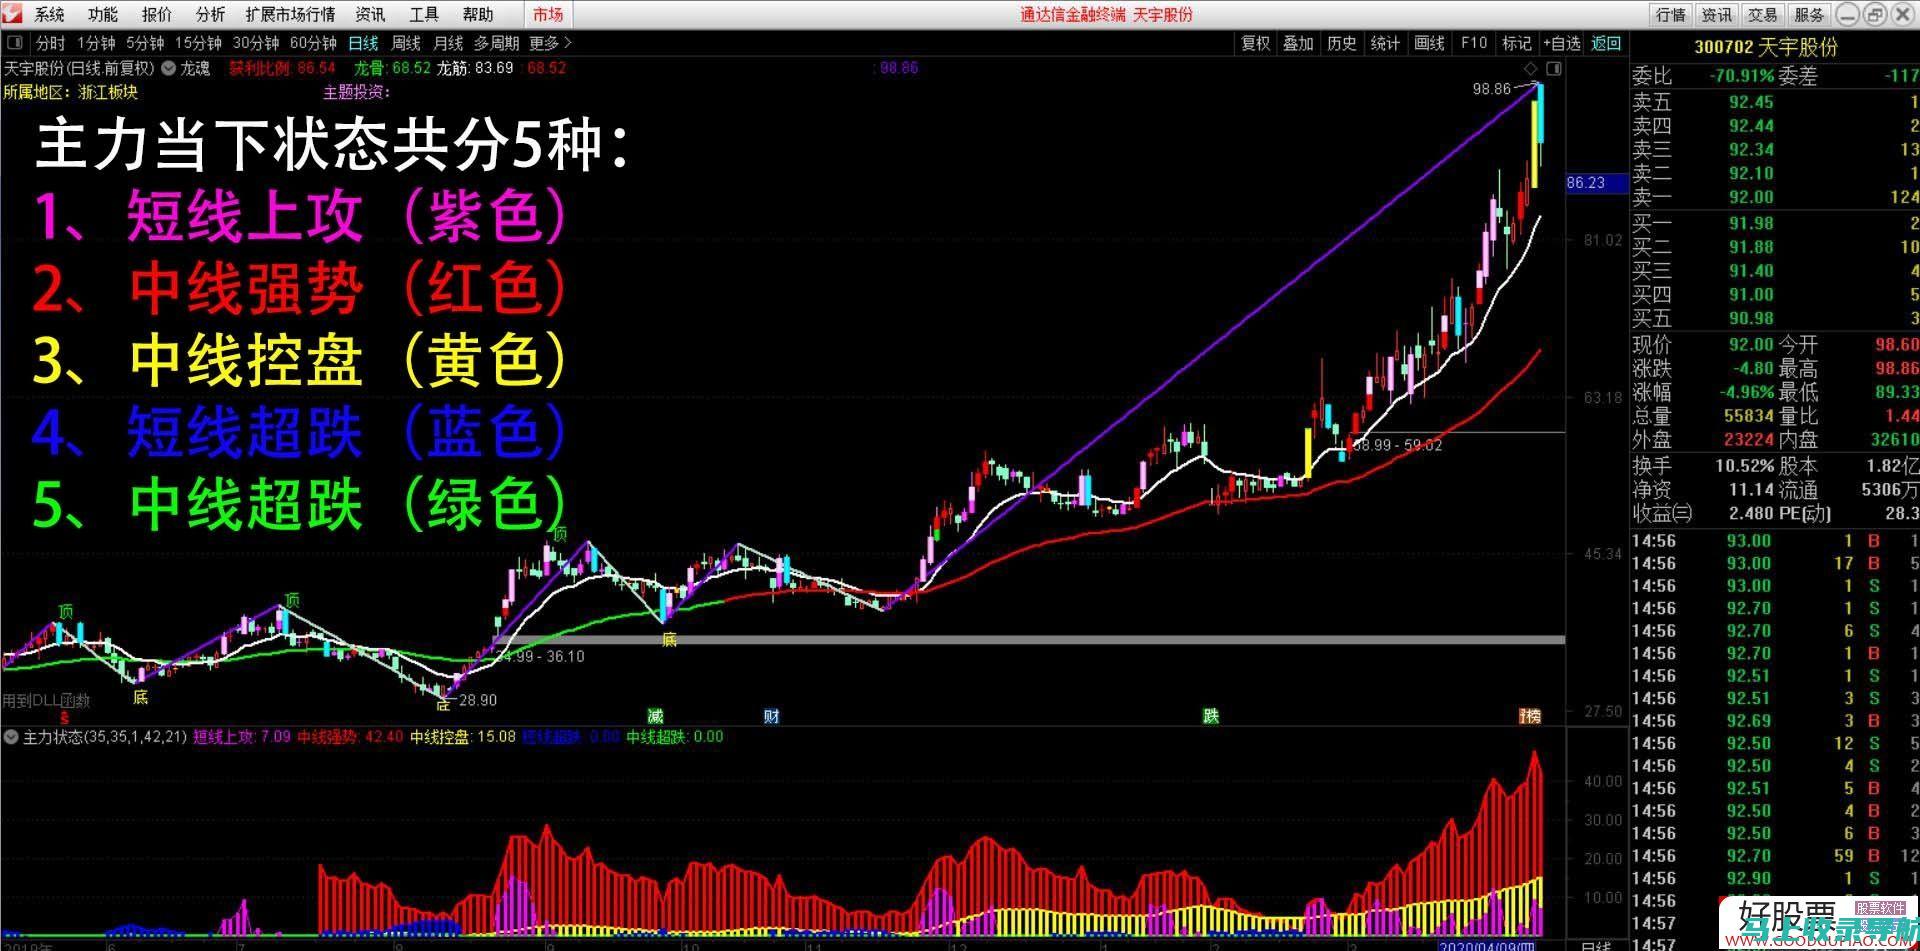Open the 分析 menu
1920x951 pixels.
click(x=211, y=14)
